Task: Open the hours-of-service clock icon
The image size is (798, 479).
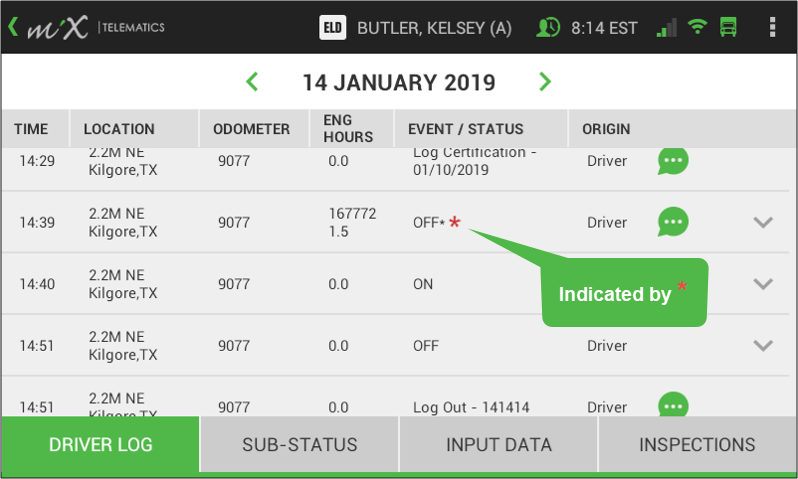Action: 548,27
